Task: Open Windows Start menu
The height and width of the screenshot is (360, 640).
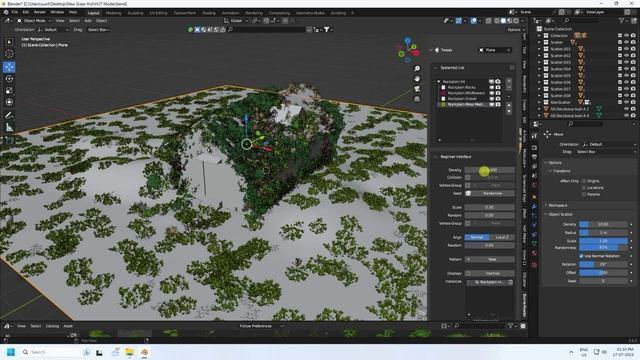Action: [11, 352]
